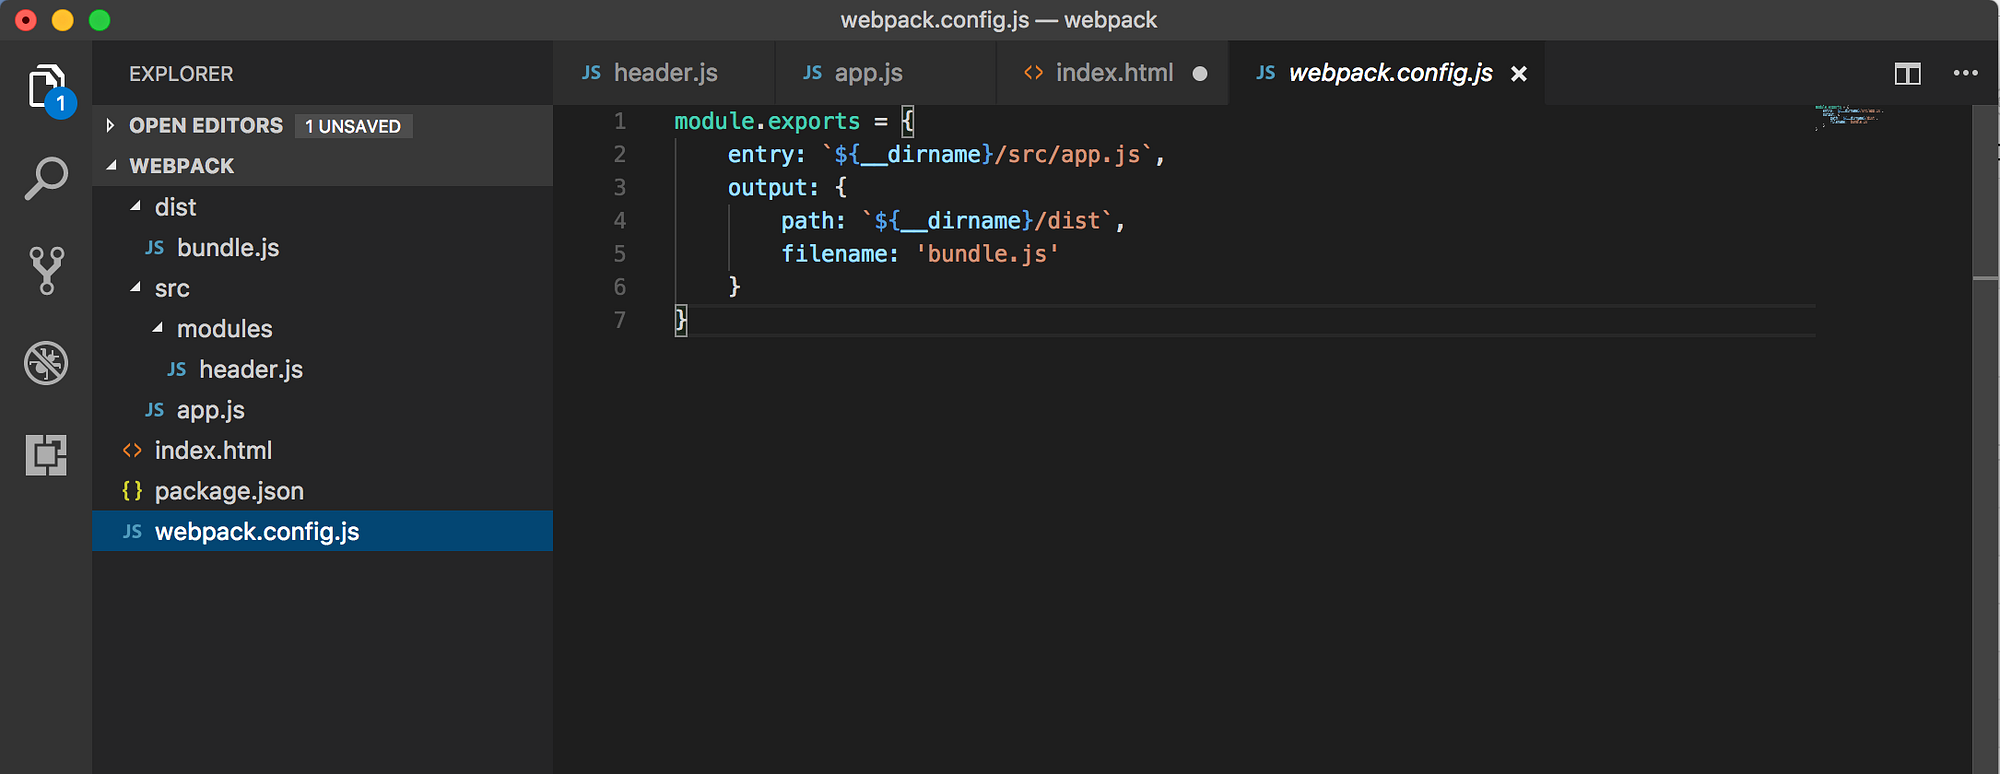Click the filename property on line 5

834,253
